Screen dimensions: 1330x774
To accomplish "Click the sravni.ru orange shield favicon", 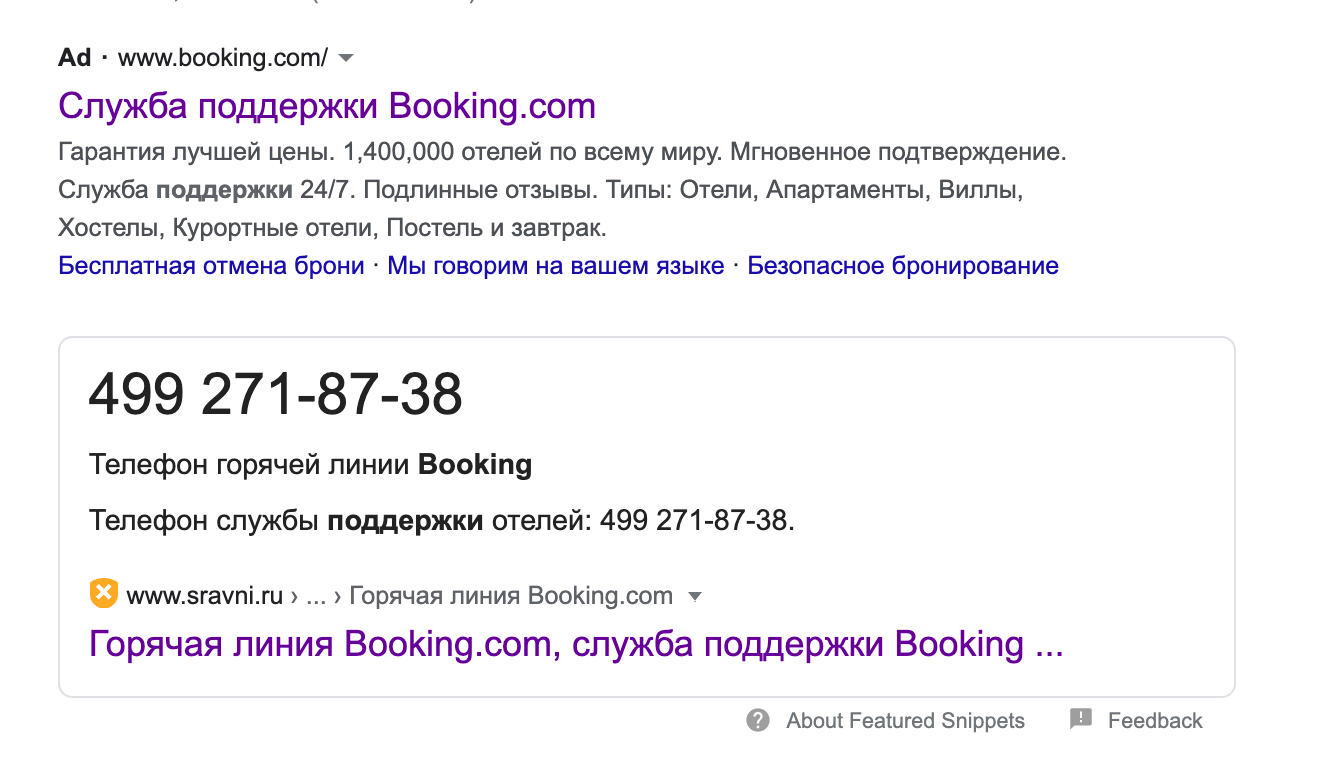I will 103,594.
